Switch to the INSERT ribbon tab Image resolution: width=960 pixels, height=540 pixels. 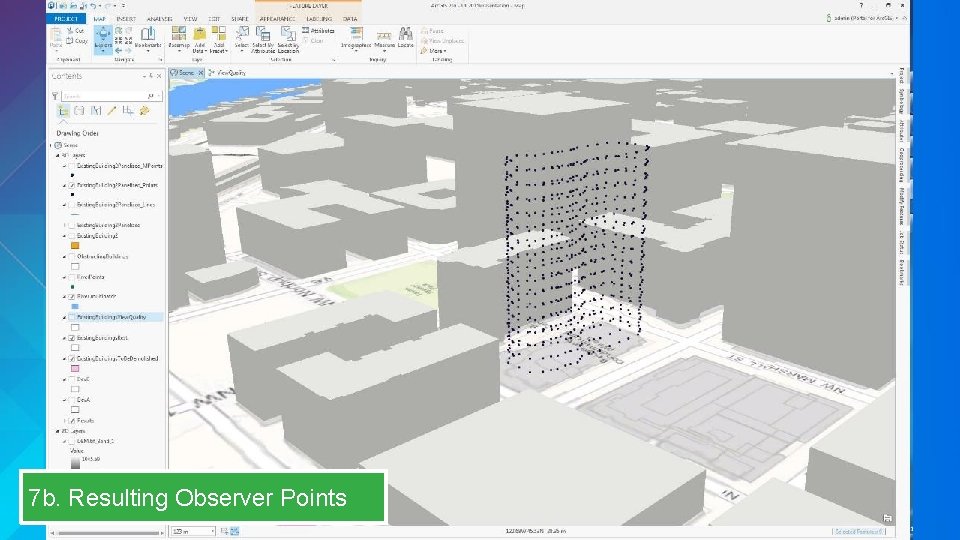point(126,19)
